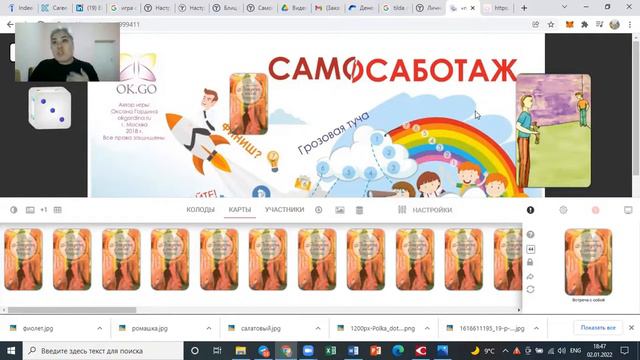Image resolution: width=640 pixels, height=360 pixels.
Task: Close the downloads bar with X
Action: coord(631,328)
